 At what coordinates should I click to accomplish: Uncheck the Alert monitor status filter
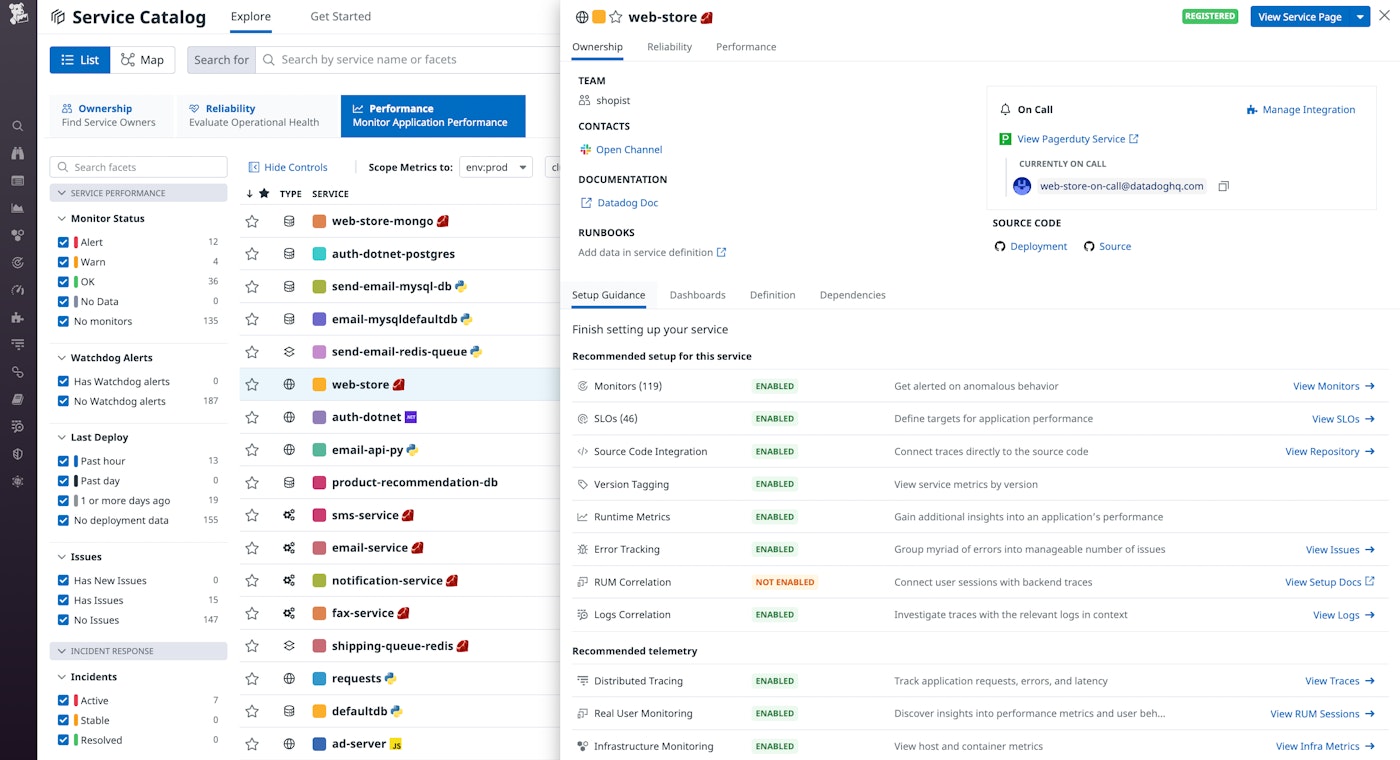tap(63, 242)
